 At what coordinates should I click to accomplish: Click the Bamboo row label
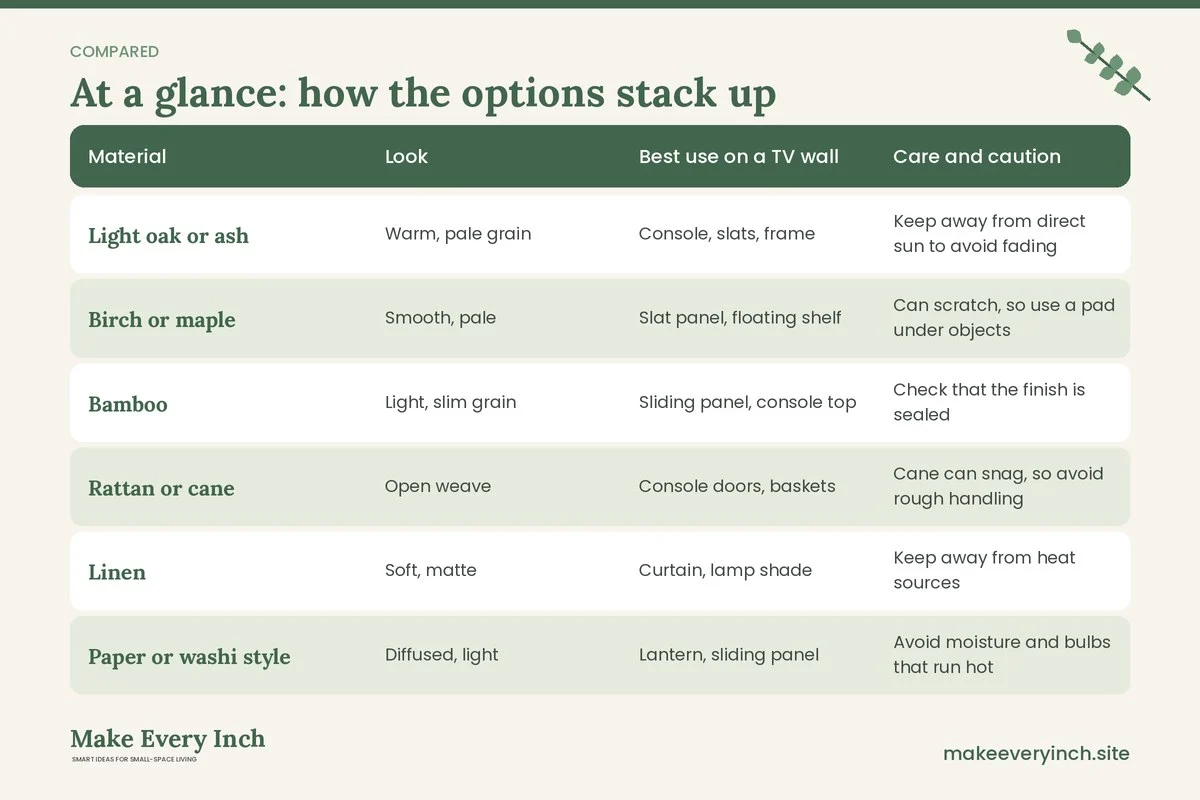pos(128,404)
